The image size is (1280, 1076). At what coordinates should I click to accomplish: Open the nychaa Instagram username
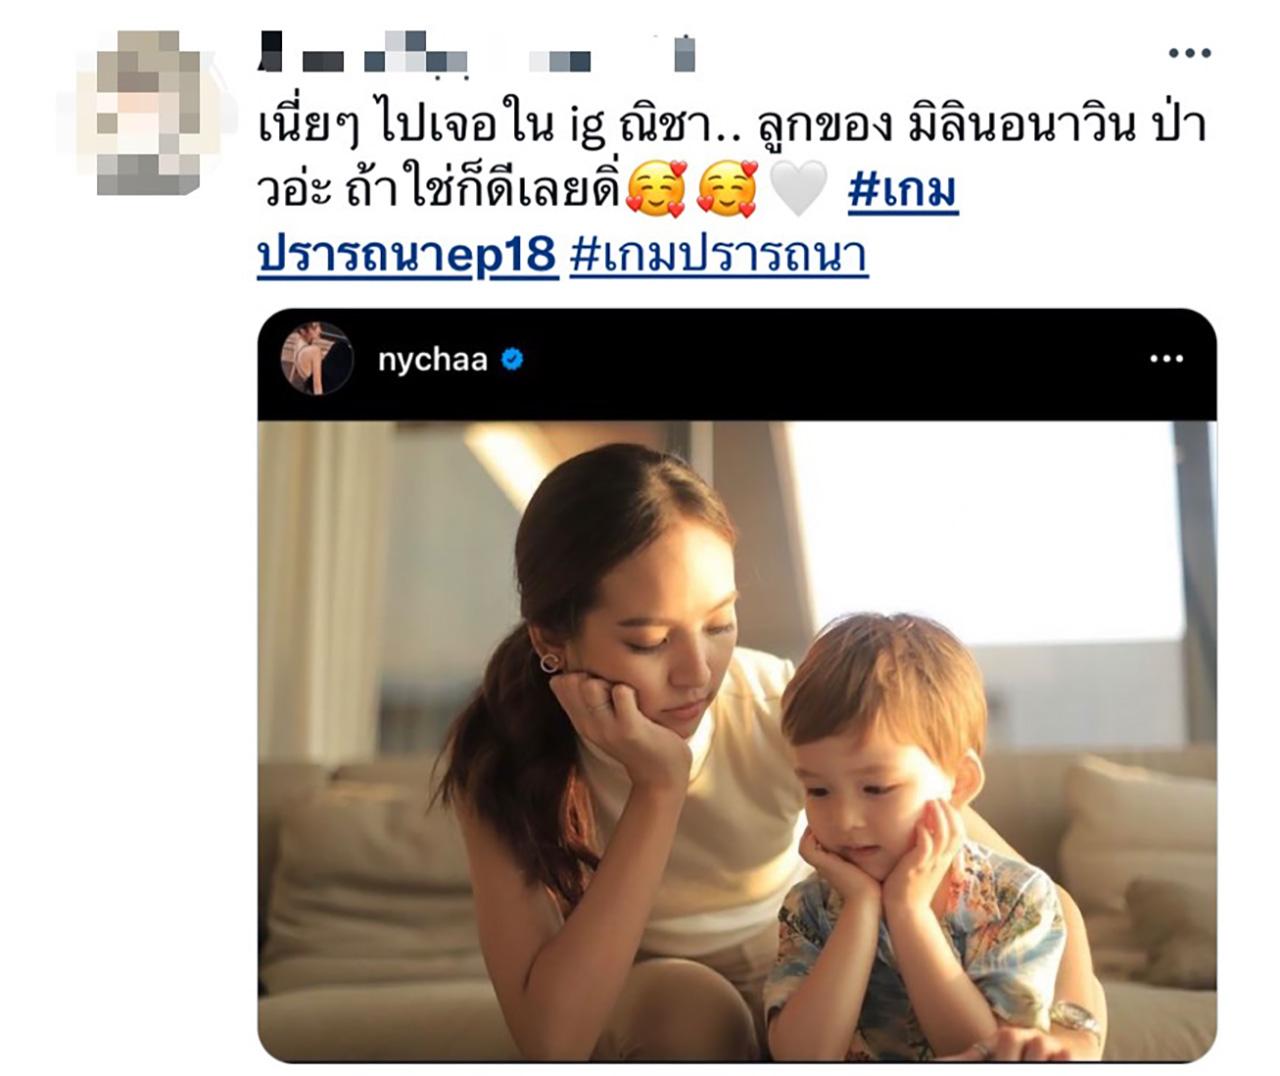coord(432,359)
